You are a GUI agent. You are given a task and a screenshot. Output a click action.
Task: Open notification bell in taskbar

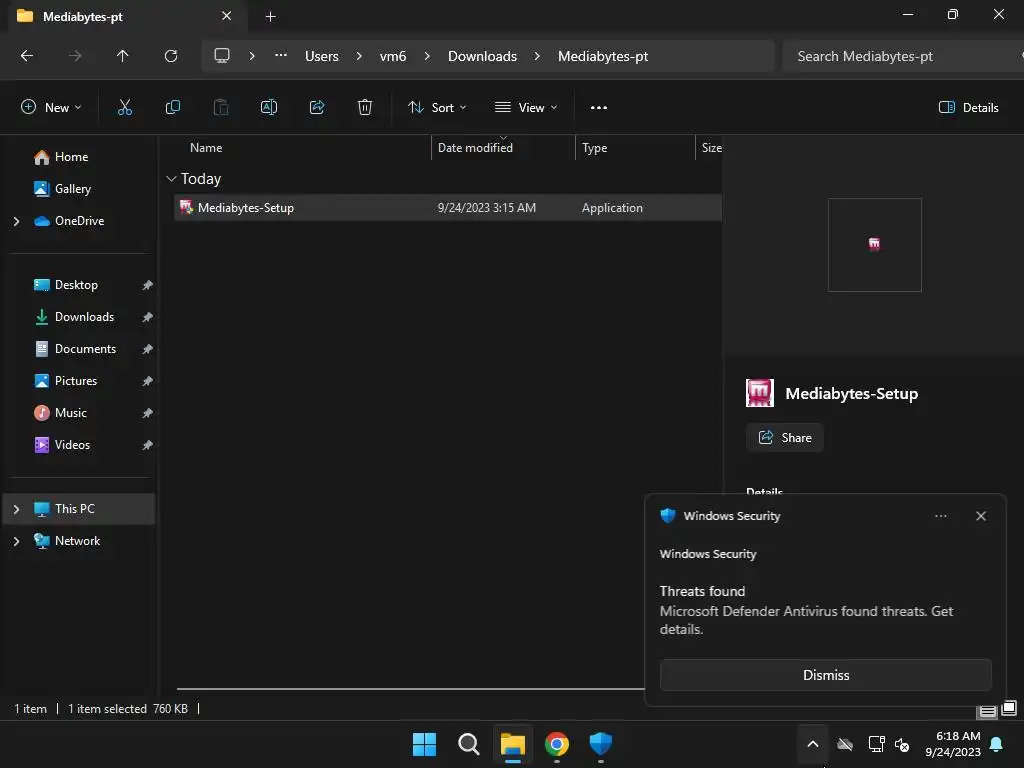coord(997,744)
